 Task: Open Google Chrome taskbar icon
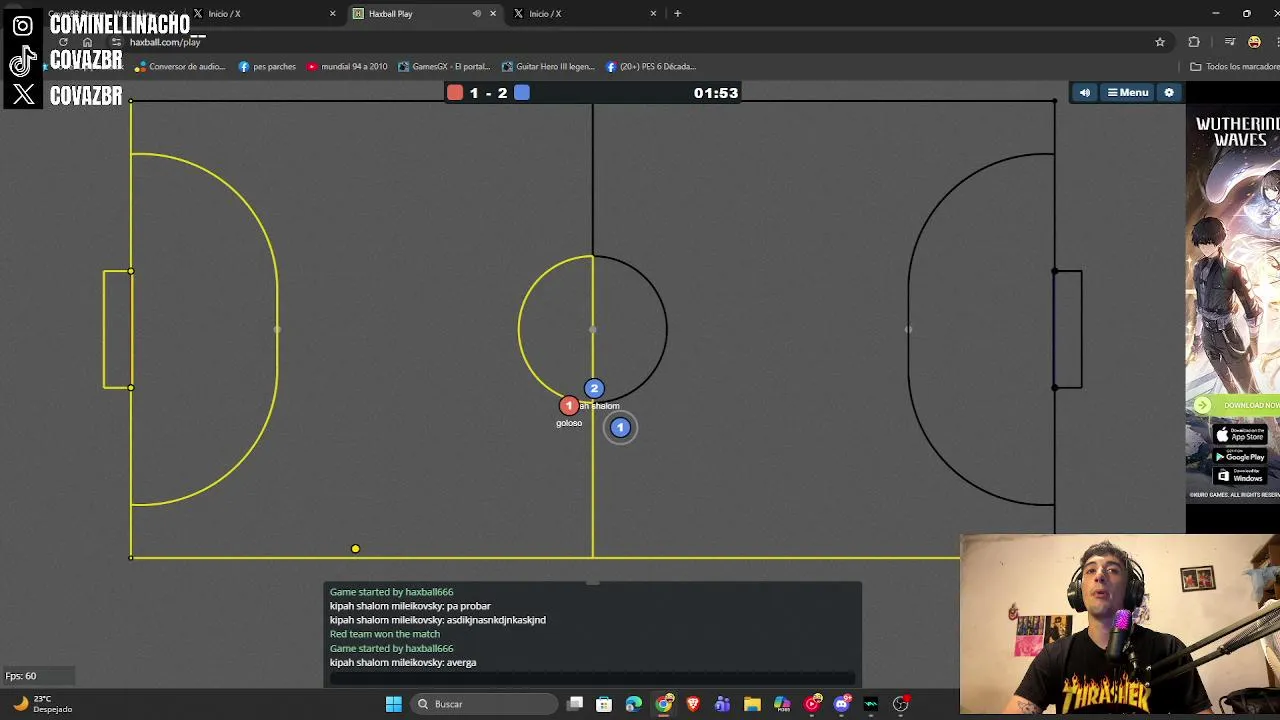pyautogui.click(x=664, y=704)
